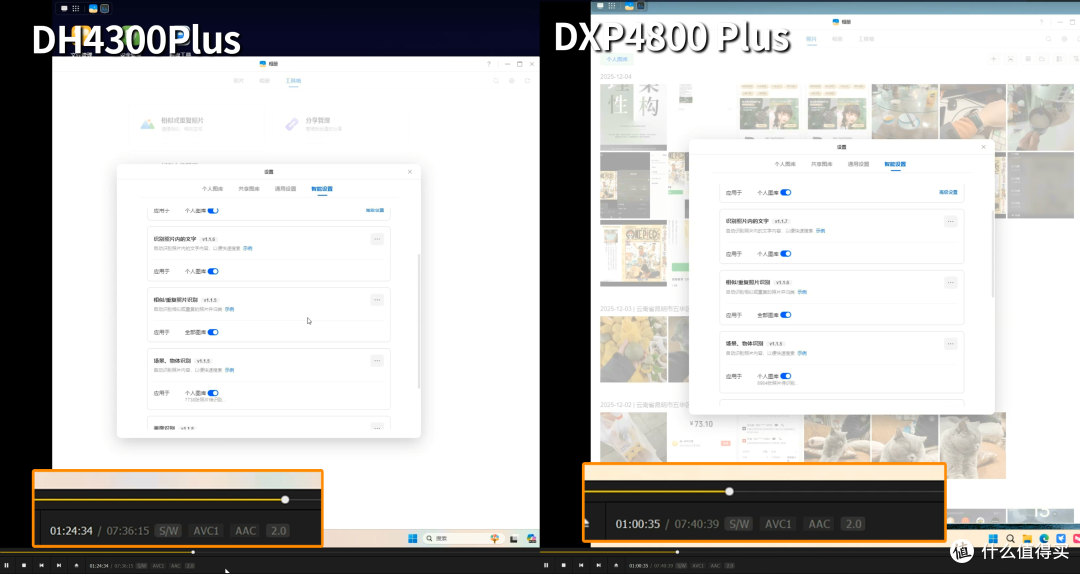1080x574 pixels.
Task: Click the scrollbar in DXP4800 Plus settings dialog
Action: (x=993, y=254)
